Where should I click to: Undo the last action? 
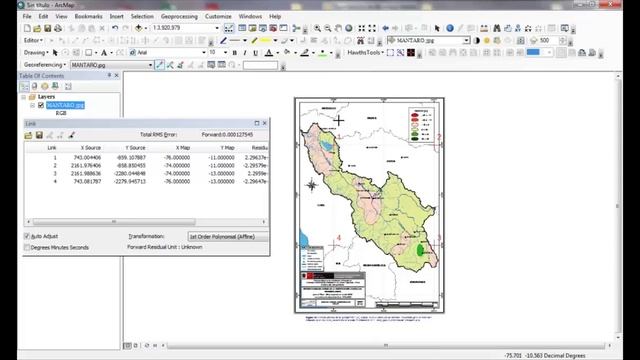pyautogui.click(x=115, y=28)
